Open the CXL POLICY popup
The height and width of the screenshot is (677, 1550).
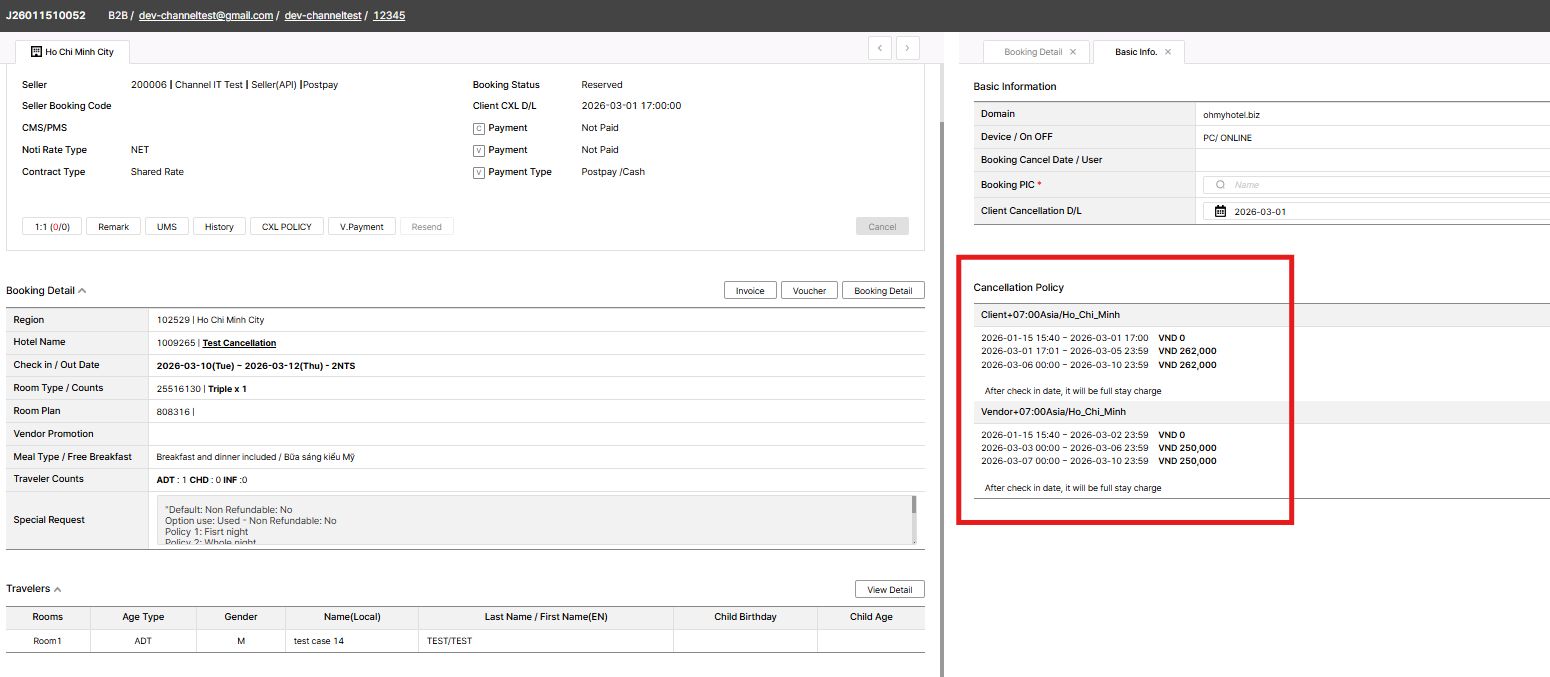286,227
